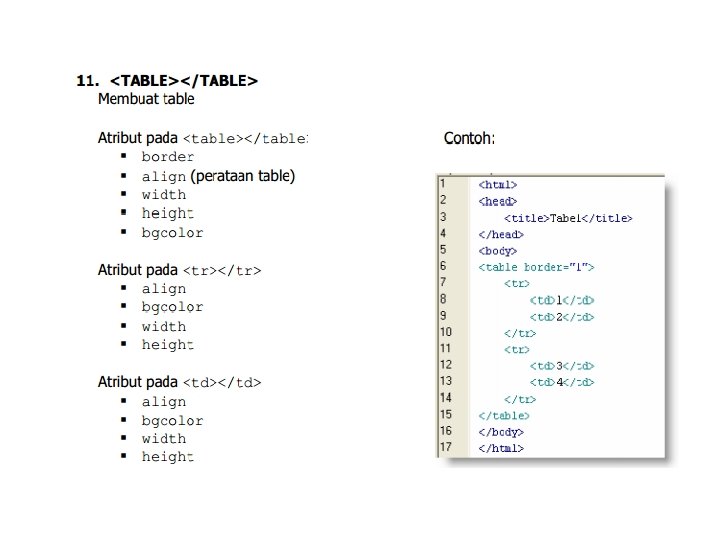Click the <title>Tabel</title> code line
The image size is (720, 540).
[568, 218]
